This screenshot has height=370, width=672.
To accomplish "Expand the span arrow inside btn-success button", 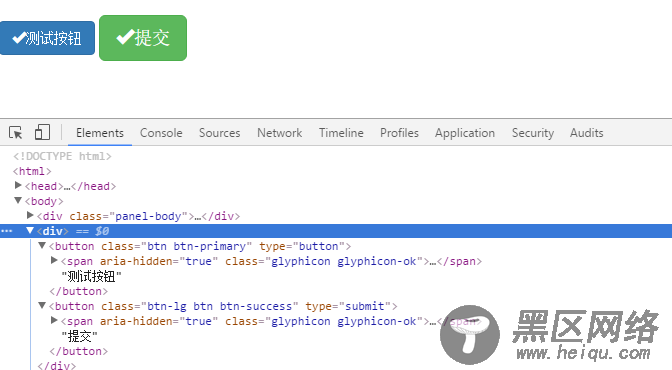I will pyautogui.click(x=54, y=320).
